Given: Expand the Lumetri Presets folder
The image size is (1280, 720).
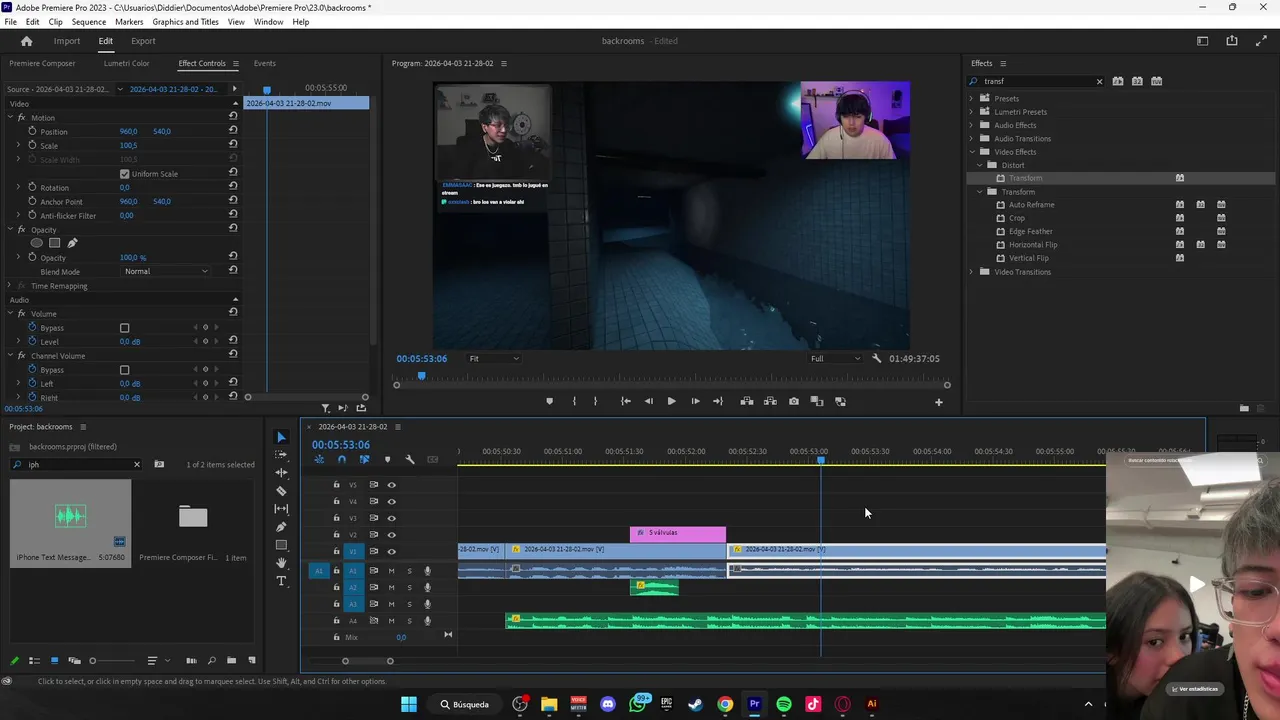Looking at the screenshot, I should click(971, 112).
